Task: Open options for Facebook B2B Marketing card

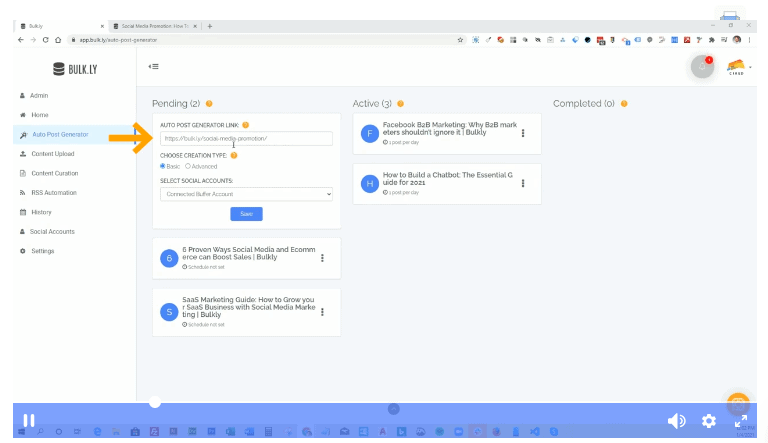Action: click(523, 133)
